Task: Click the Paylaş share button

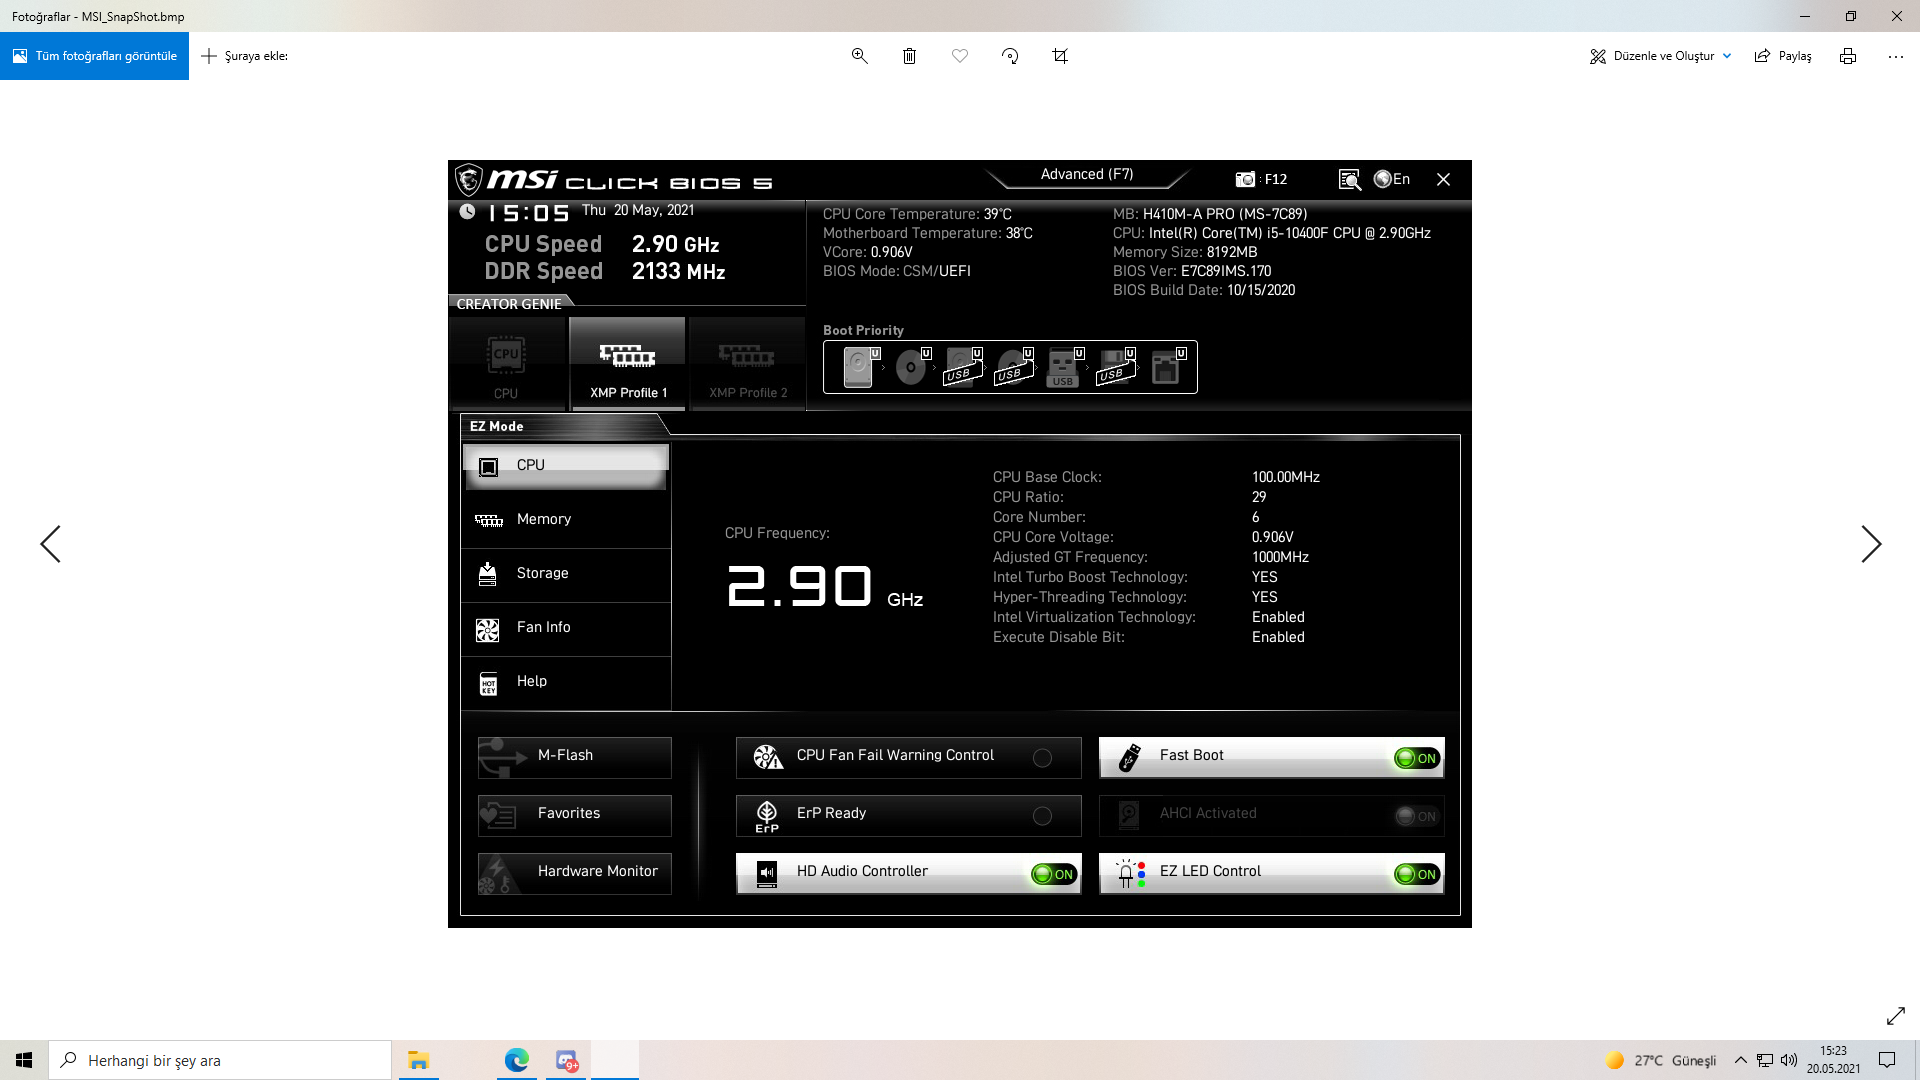Action: tap(1783, 56)
